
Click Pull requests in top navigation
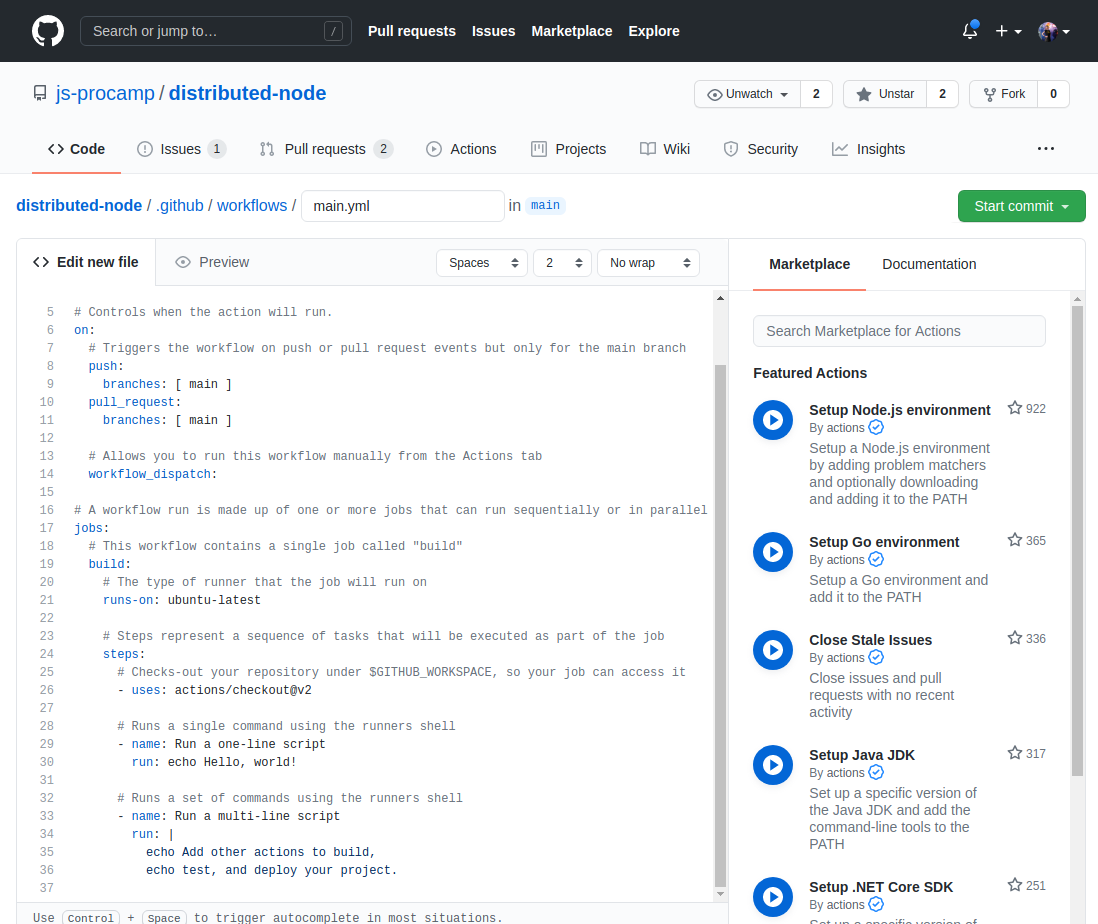pos(412,32)
